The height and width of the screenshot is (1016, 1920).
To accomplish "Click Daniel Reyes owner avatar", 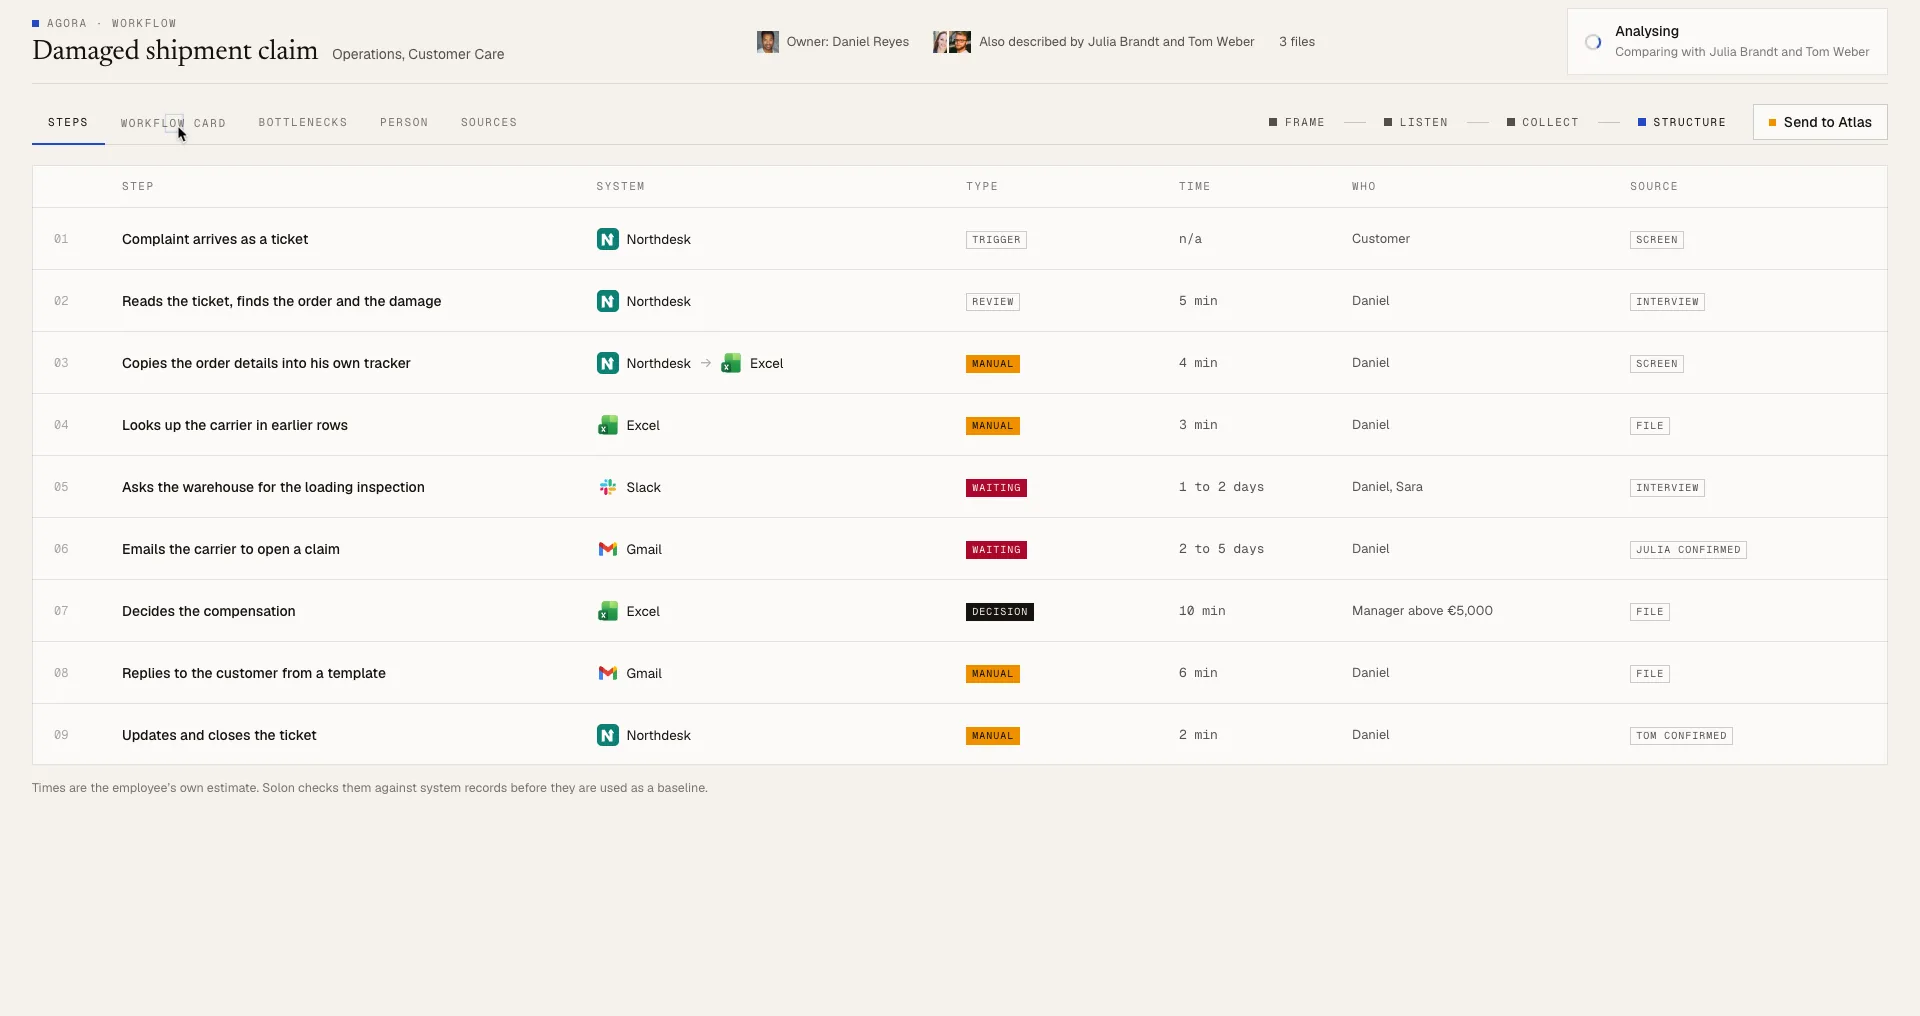I will [767, 42].
